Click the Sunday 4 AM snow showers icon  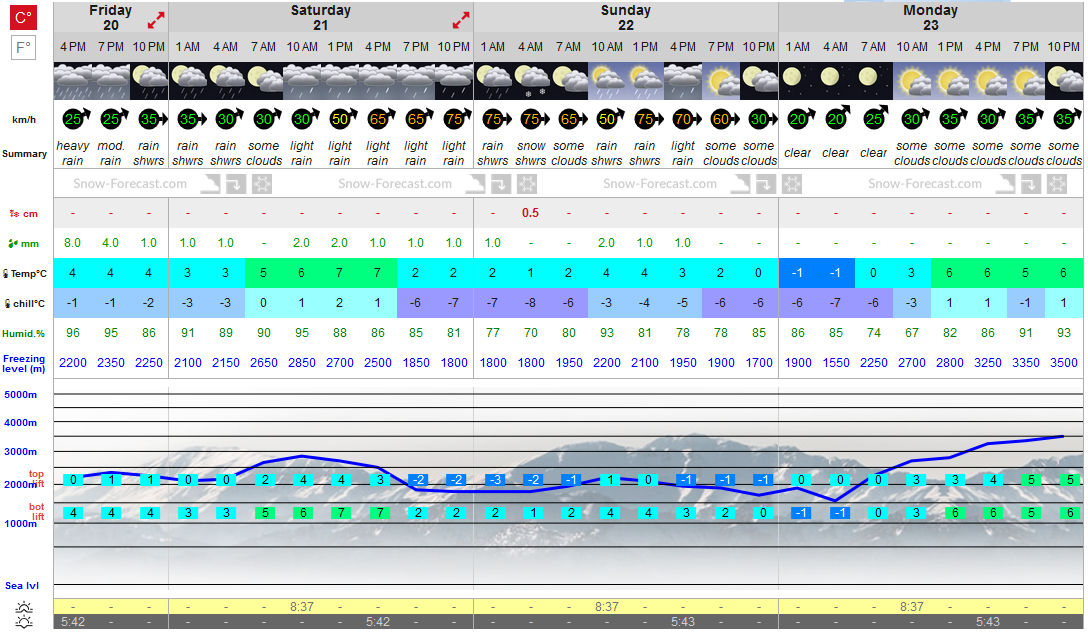531,81
